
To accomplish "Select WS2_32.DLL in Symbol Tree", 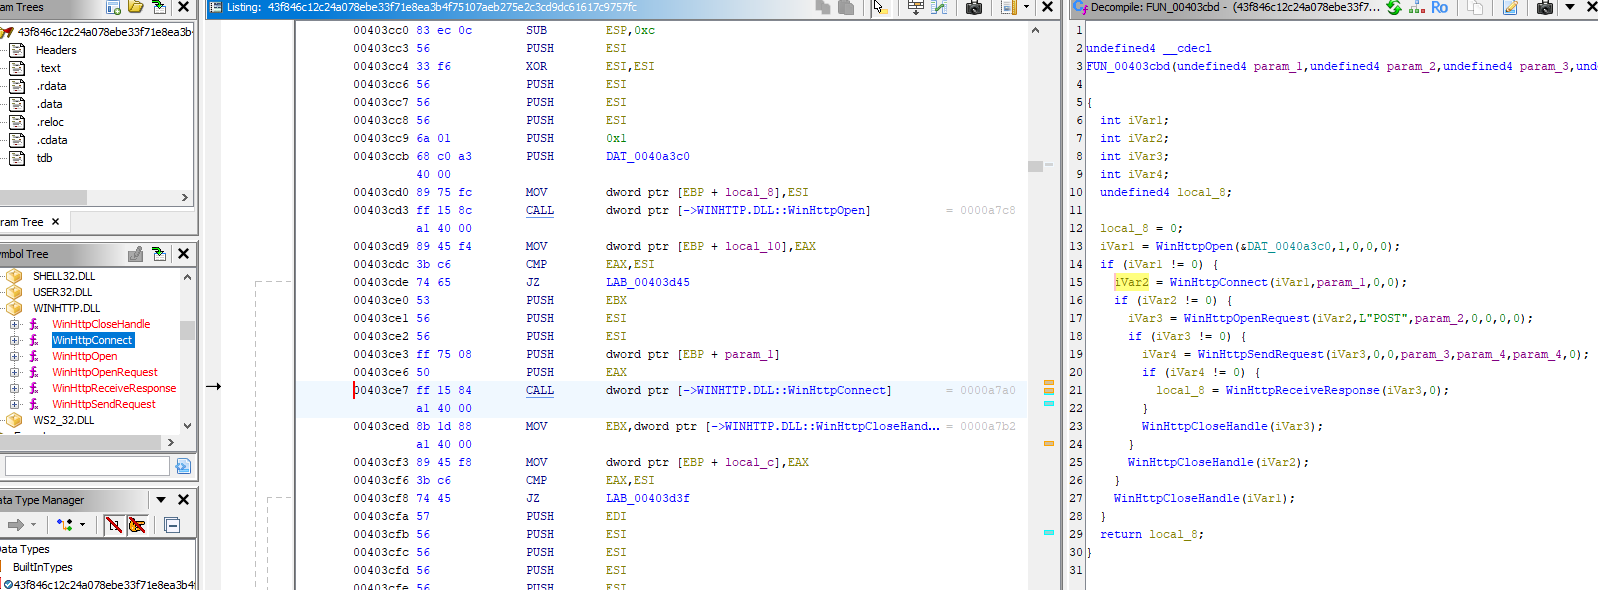I will pos(64,420).
